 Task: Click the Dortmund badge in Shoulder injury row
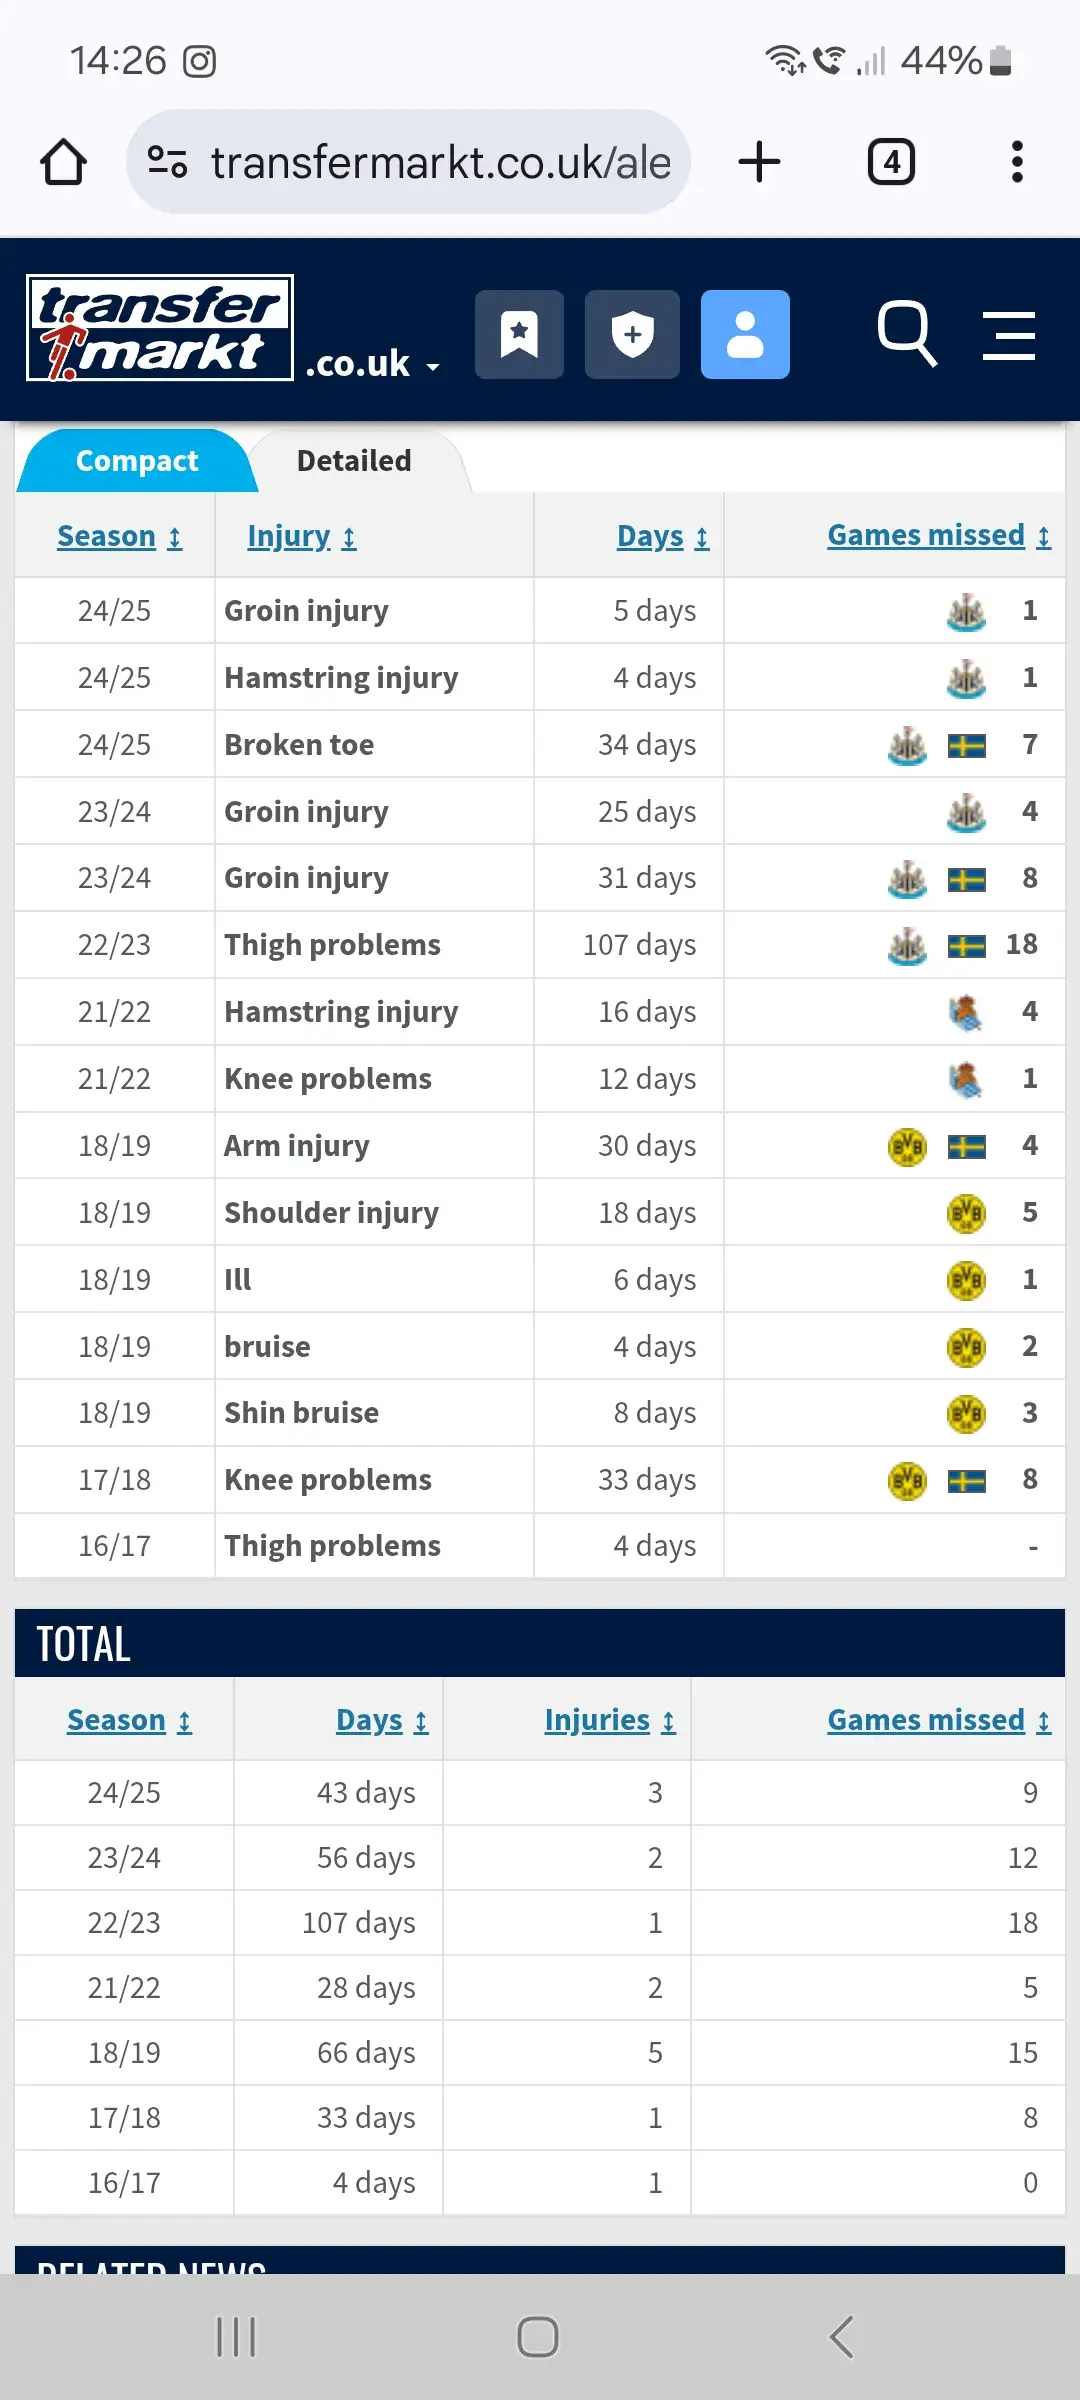click(966, 1213)
